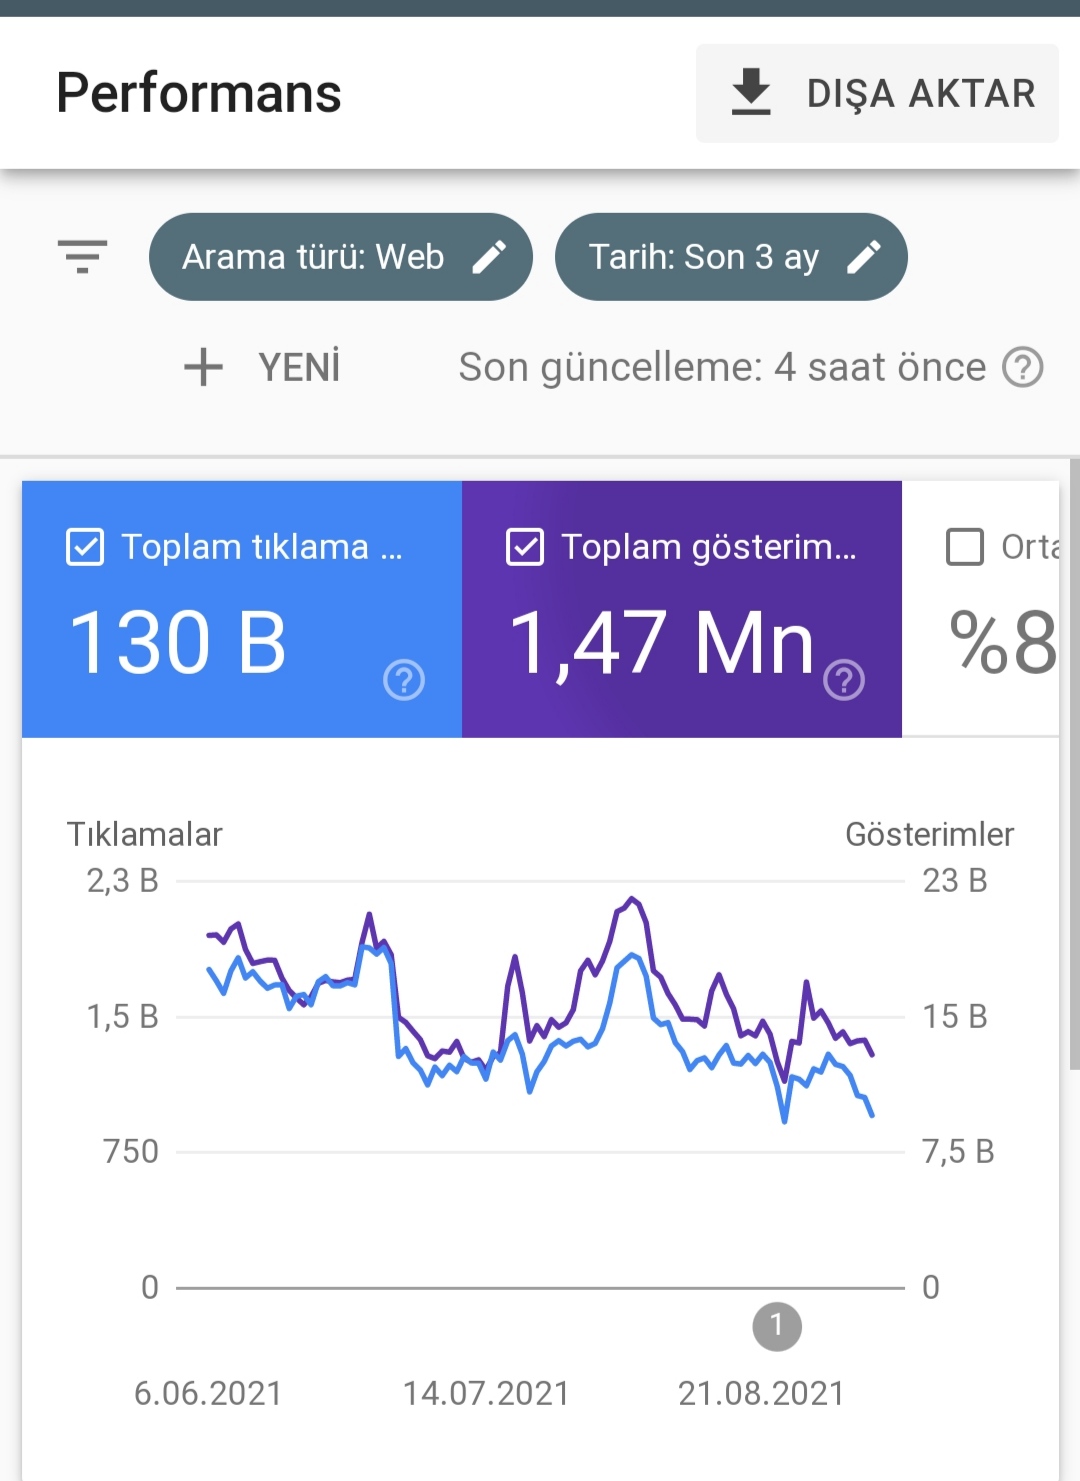Viewport: 1080px width, 1481px height.
Task: Click the purple impressions line peak
Action: tap(631, 899)
